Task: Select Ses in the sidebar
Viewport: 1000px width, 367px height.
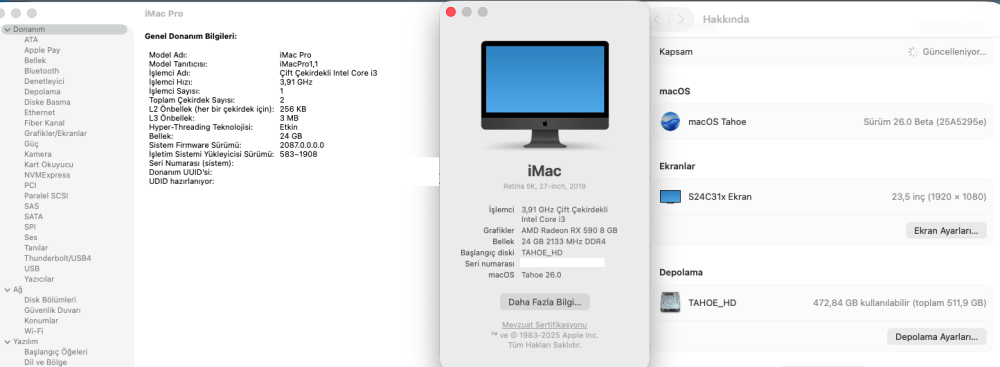Action: click(x=31, y=237)
